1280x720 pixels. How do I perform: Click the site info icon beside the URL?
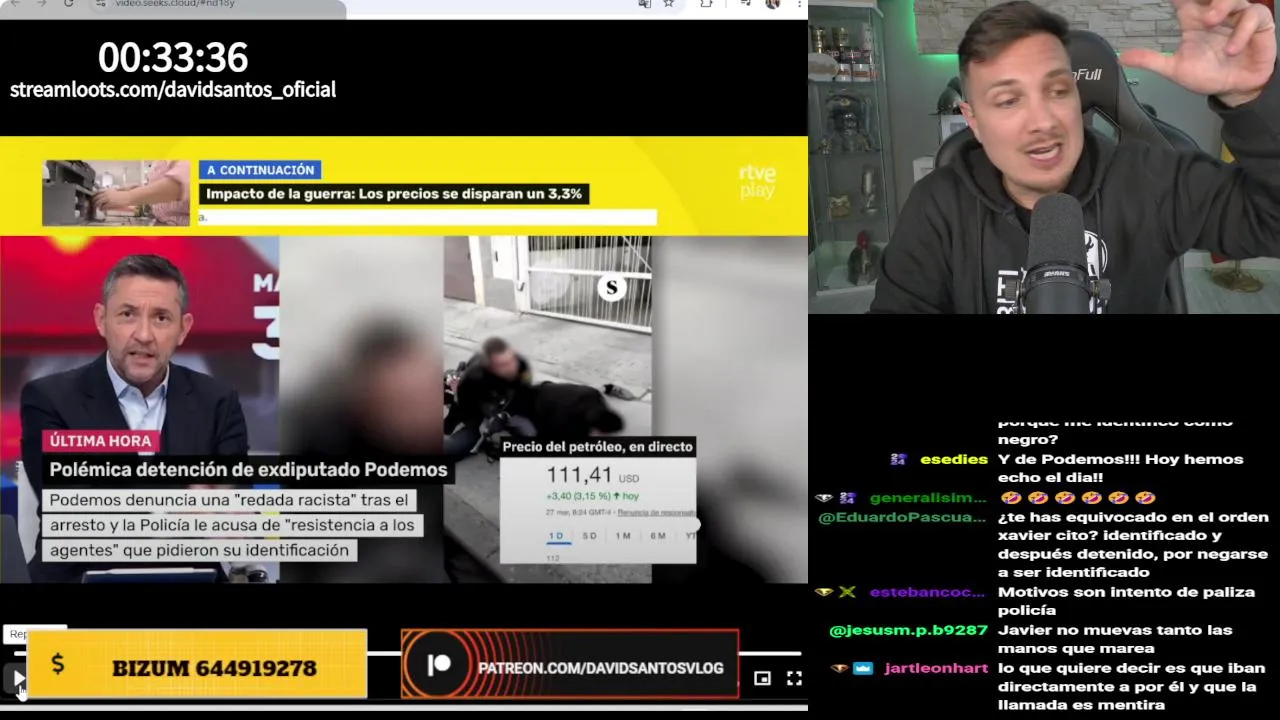(101, 4)
